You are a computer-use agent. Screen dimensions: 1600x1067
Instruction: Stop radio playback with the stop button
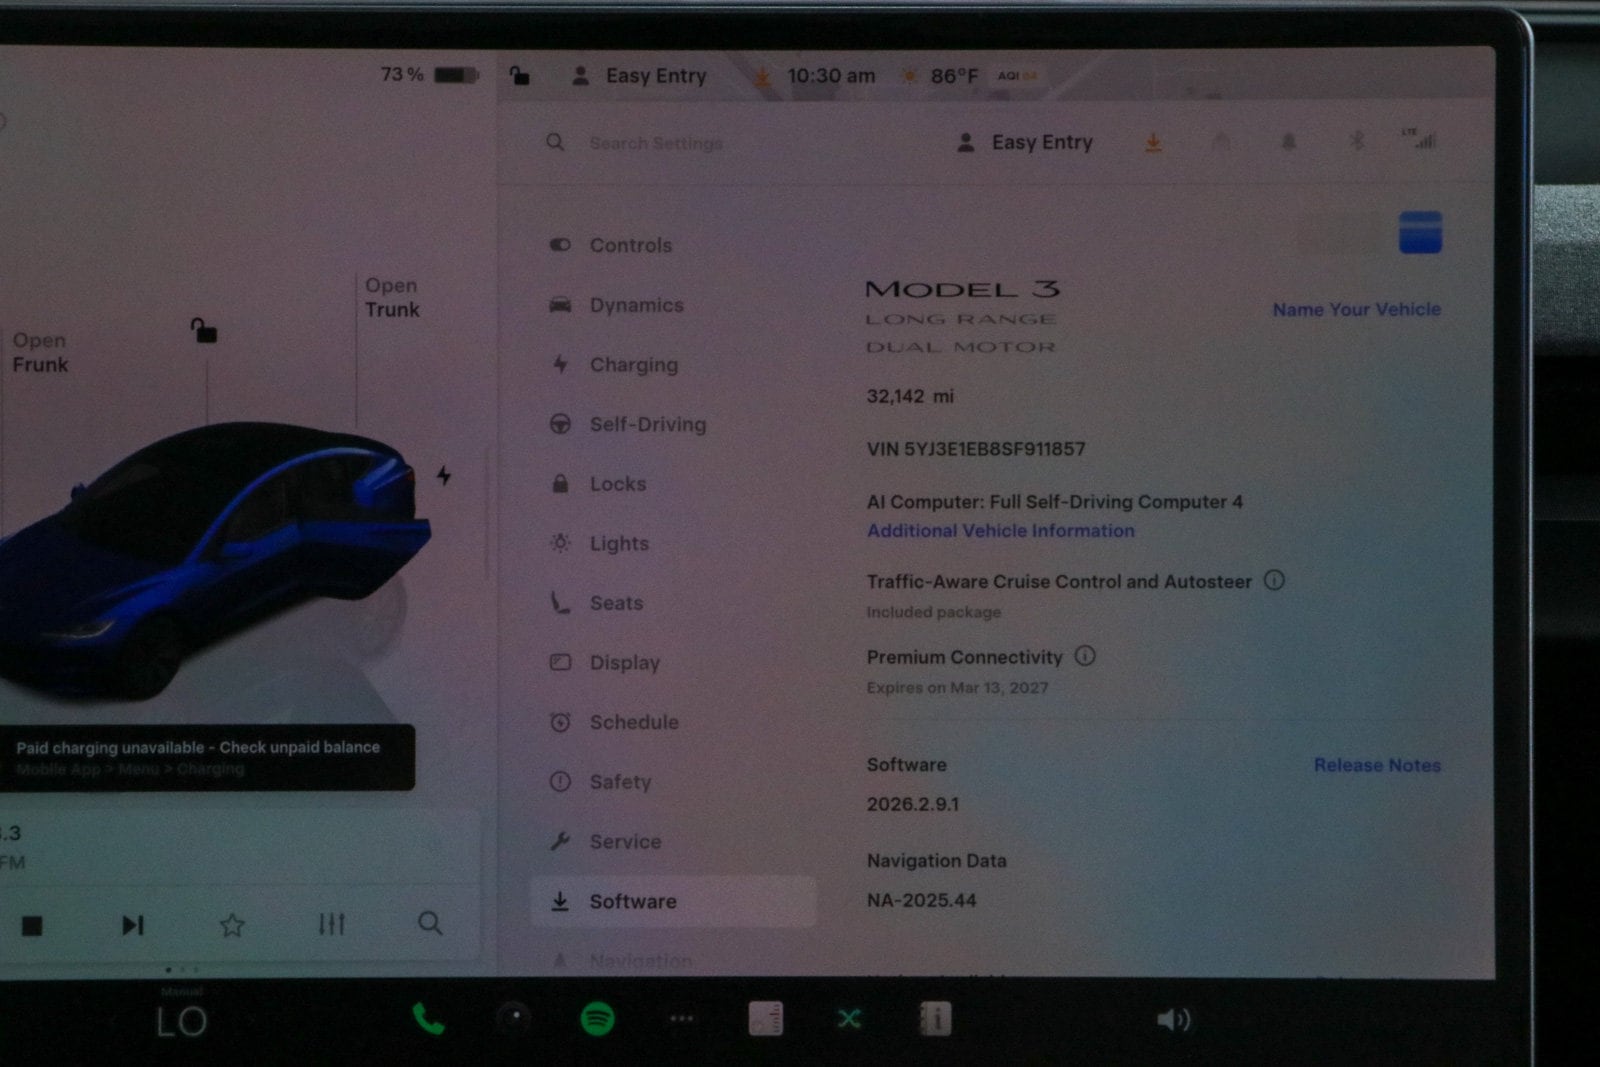(x=32, y=926)
